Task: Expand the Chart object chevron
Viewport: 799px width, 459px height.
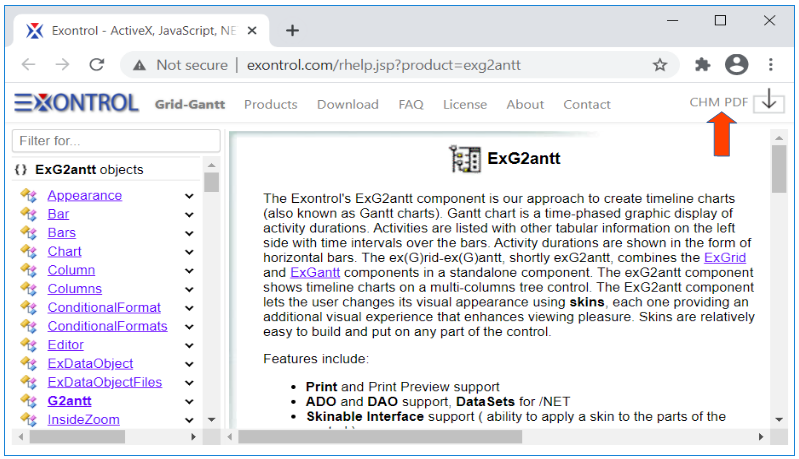Action: (x=189, y=252)
